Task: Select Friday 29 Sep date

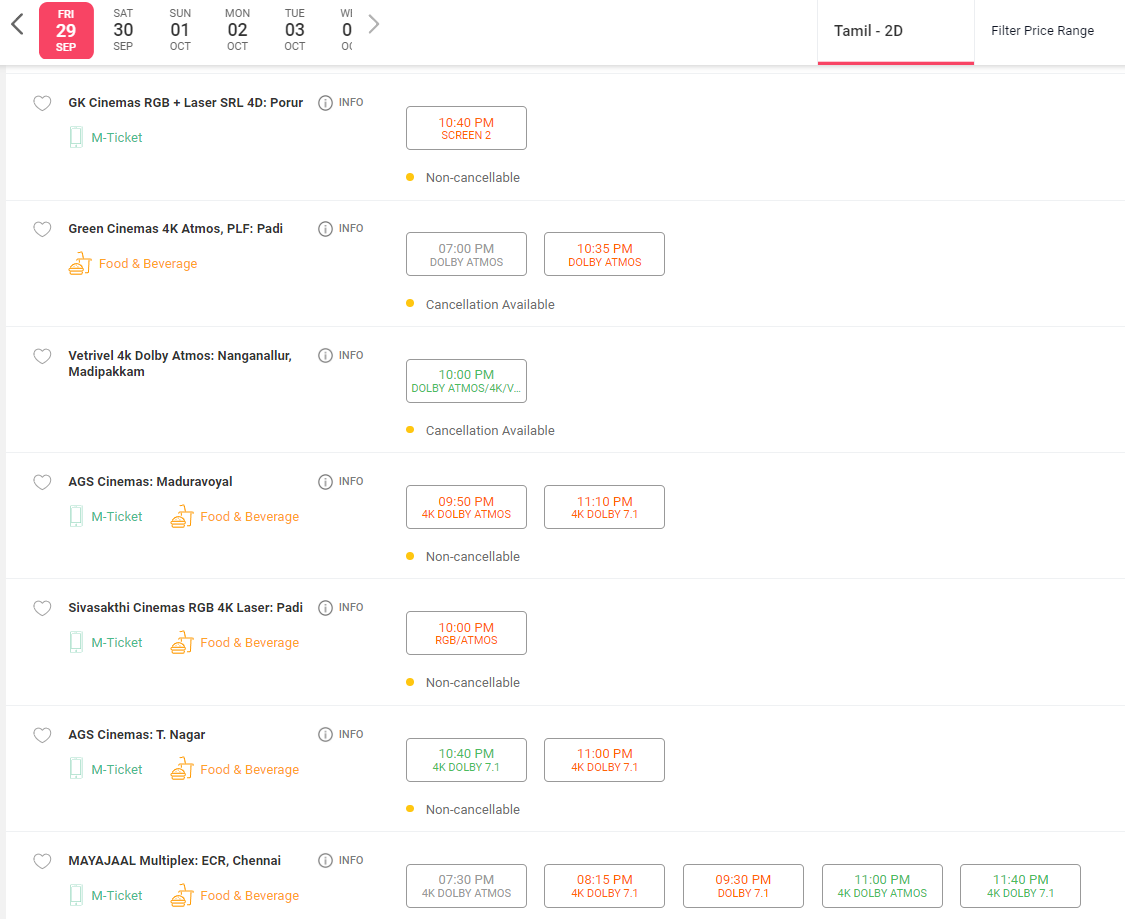Action: tap(66, 30)
